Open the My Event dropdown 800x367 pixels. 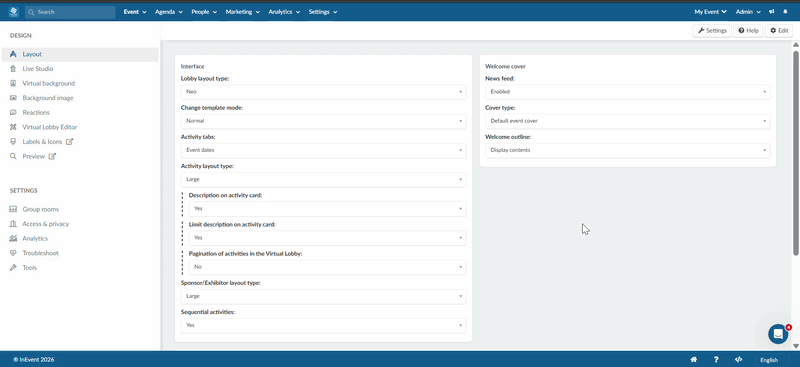(x=711, y=12)
